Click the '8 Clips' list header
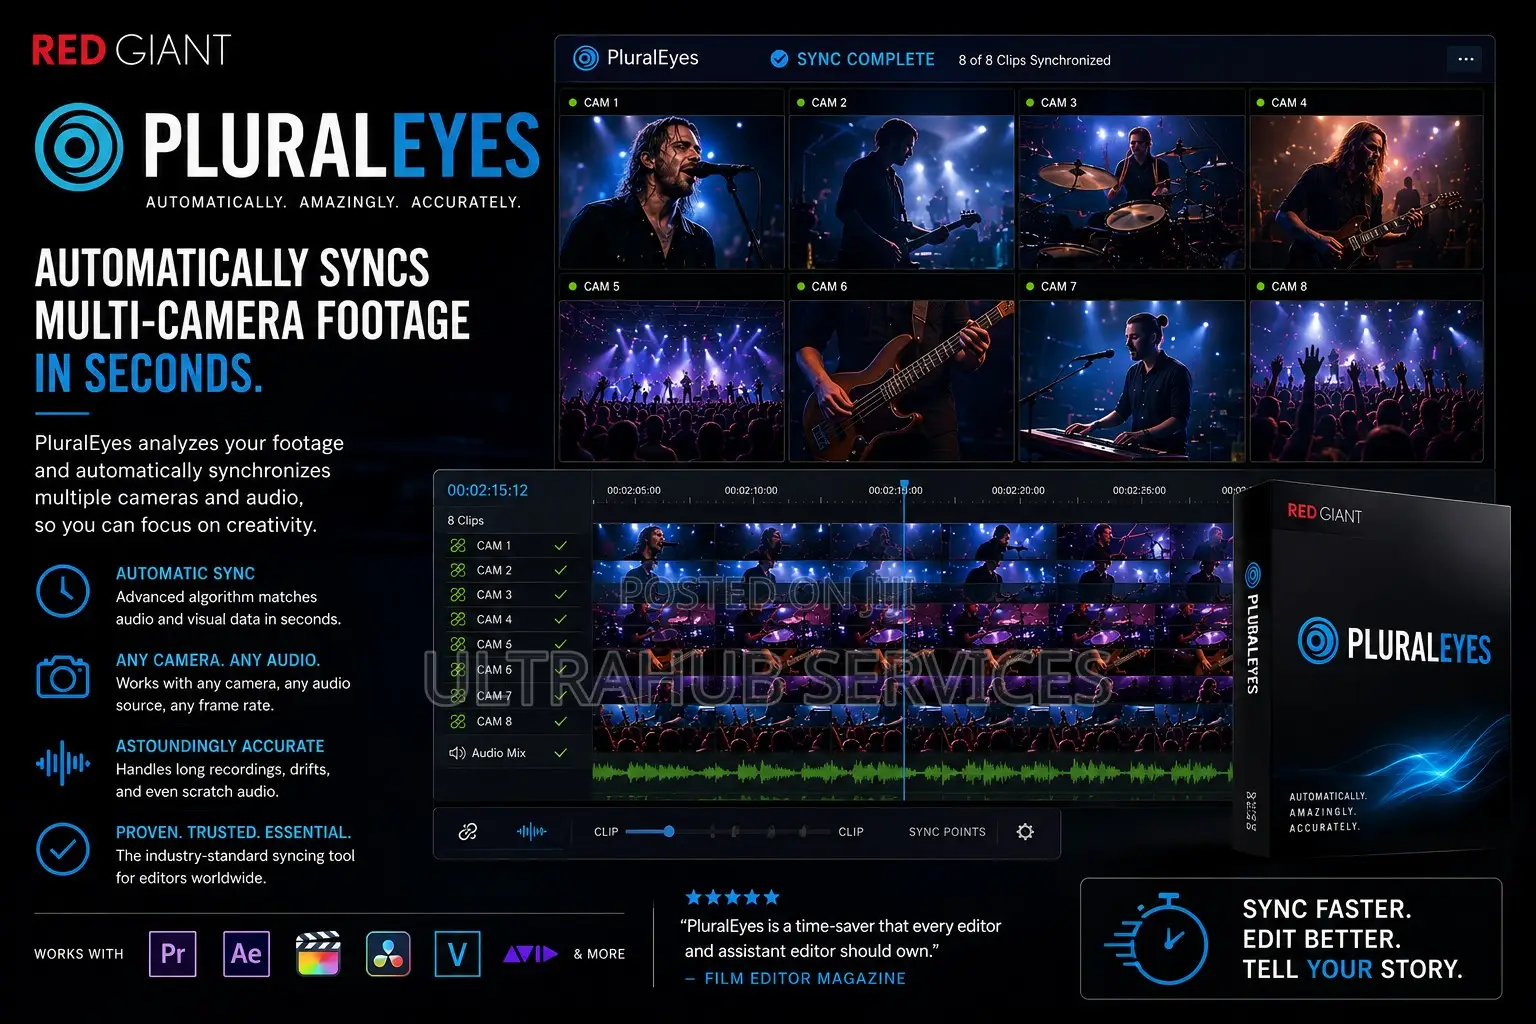The image size is (1536, 1024). coord(465,520)
